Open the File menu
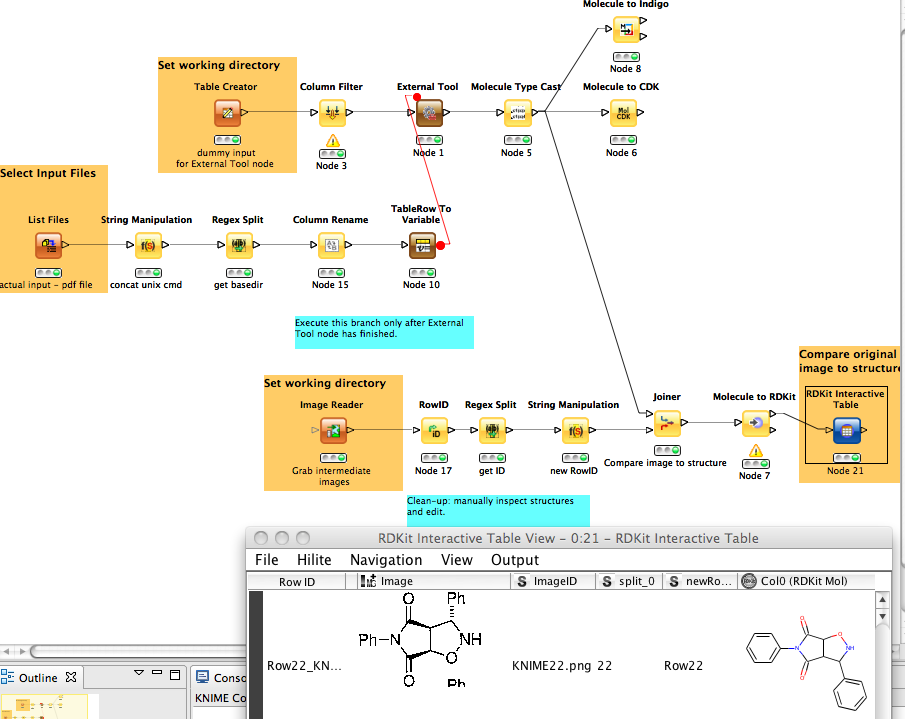 coord(267,560)
